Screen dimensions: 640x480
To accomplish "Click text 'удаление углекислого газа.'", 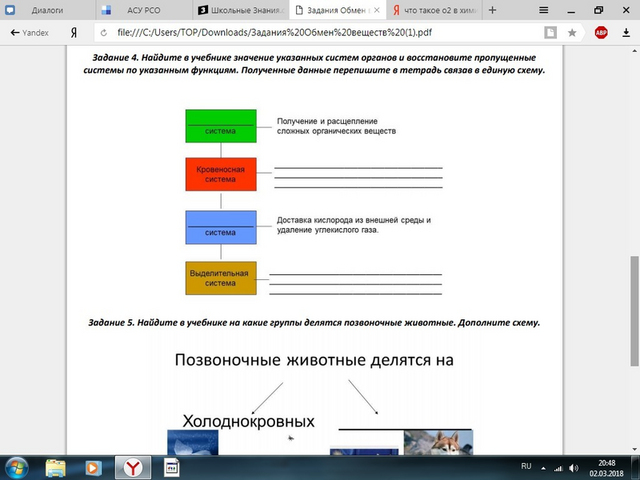I will coord(327,230).
